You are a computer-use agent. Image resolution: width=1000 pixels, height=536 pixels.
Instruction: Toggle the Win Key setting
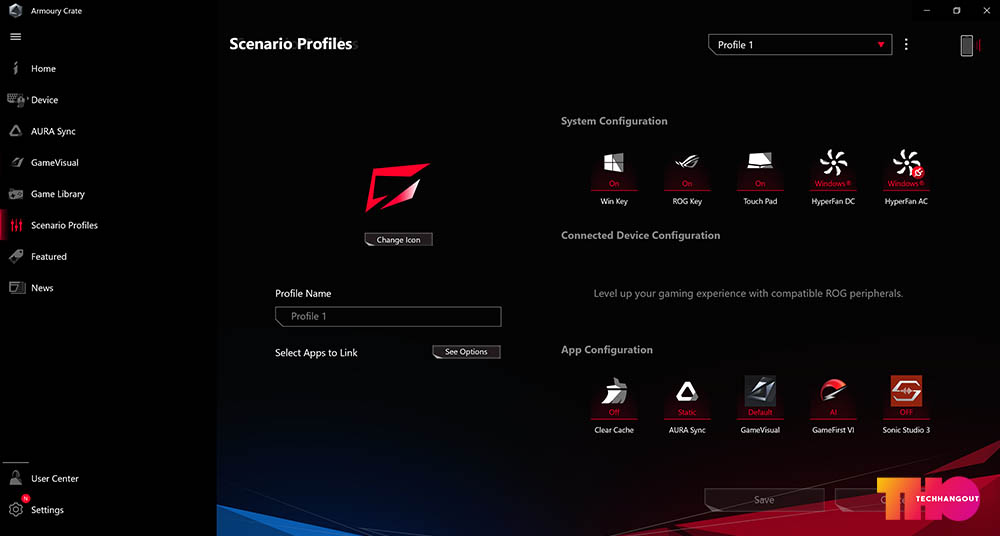(x=614, y=178)
